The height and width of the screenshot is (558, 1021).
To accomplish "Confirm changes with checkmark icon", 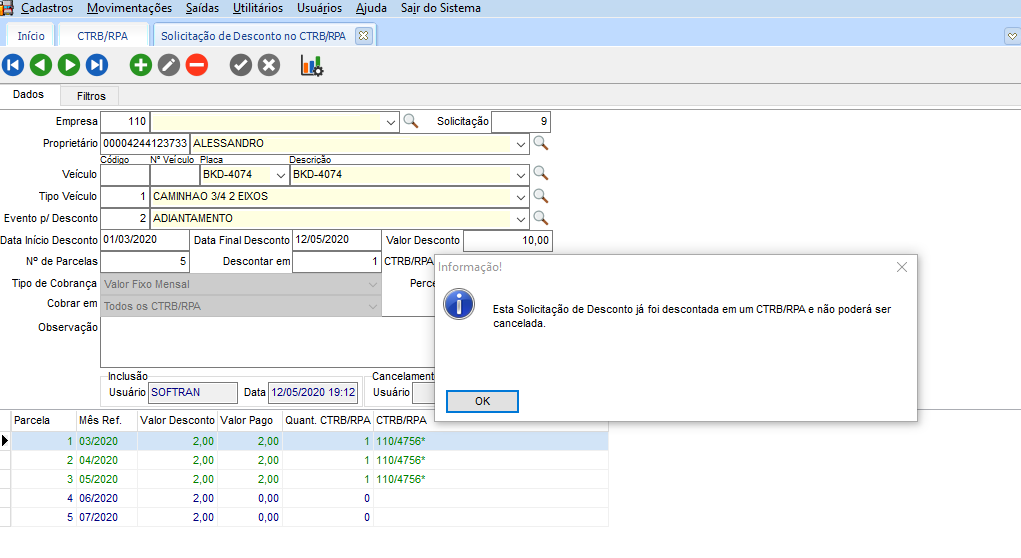I will [x=241, y=65].
